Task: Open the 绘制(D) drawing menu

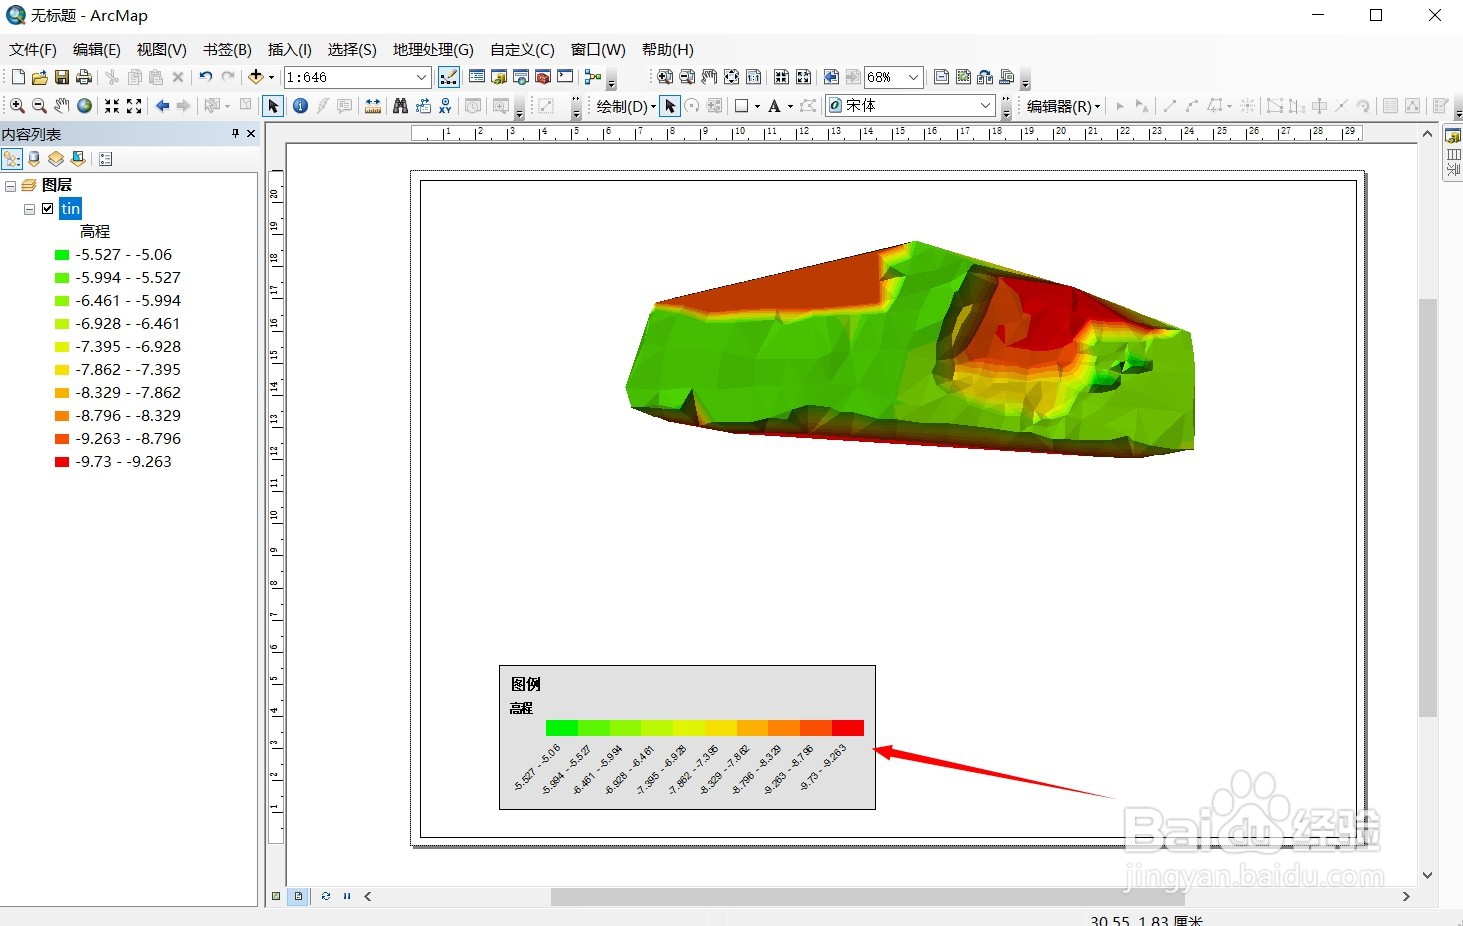Action: (x=627, y=106)
